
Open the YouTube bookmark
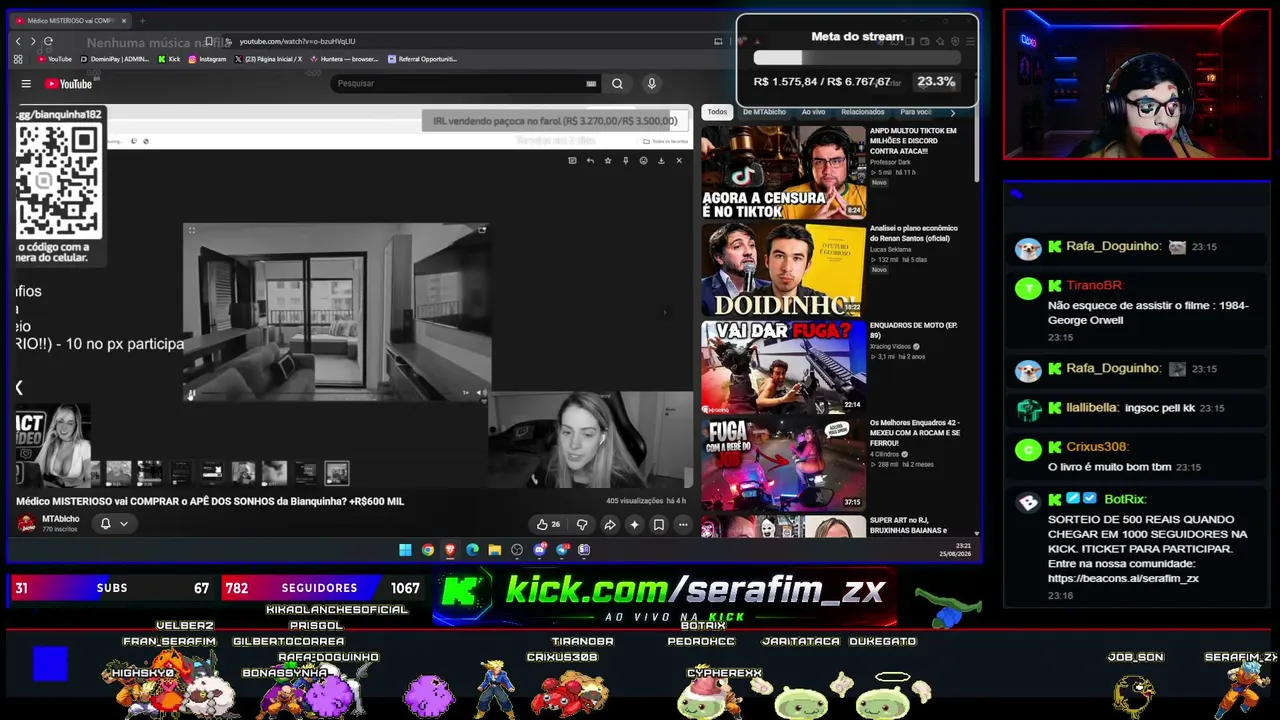tap(55, 59)
